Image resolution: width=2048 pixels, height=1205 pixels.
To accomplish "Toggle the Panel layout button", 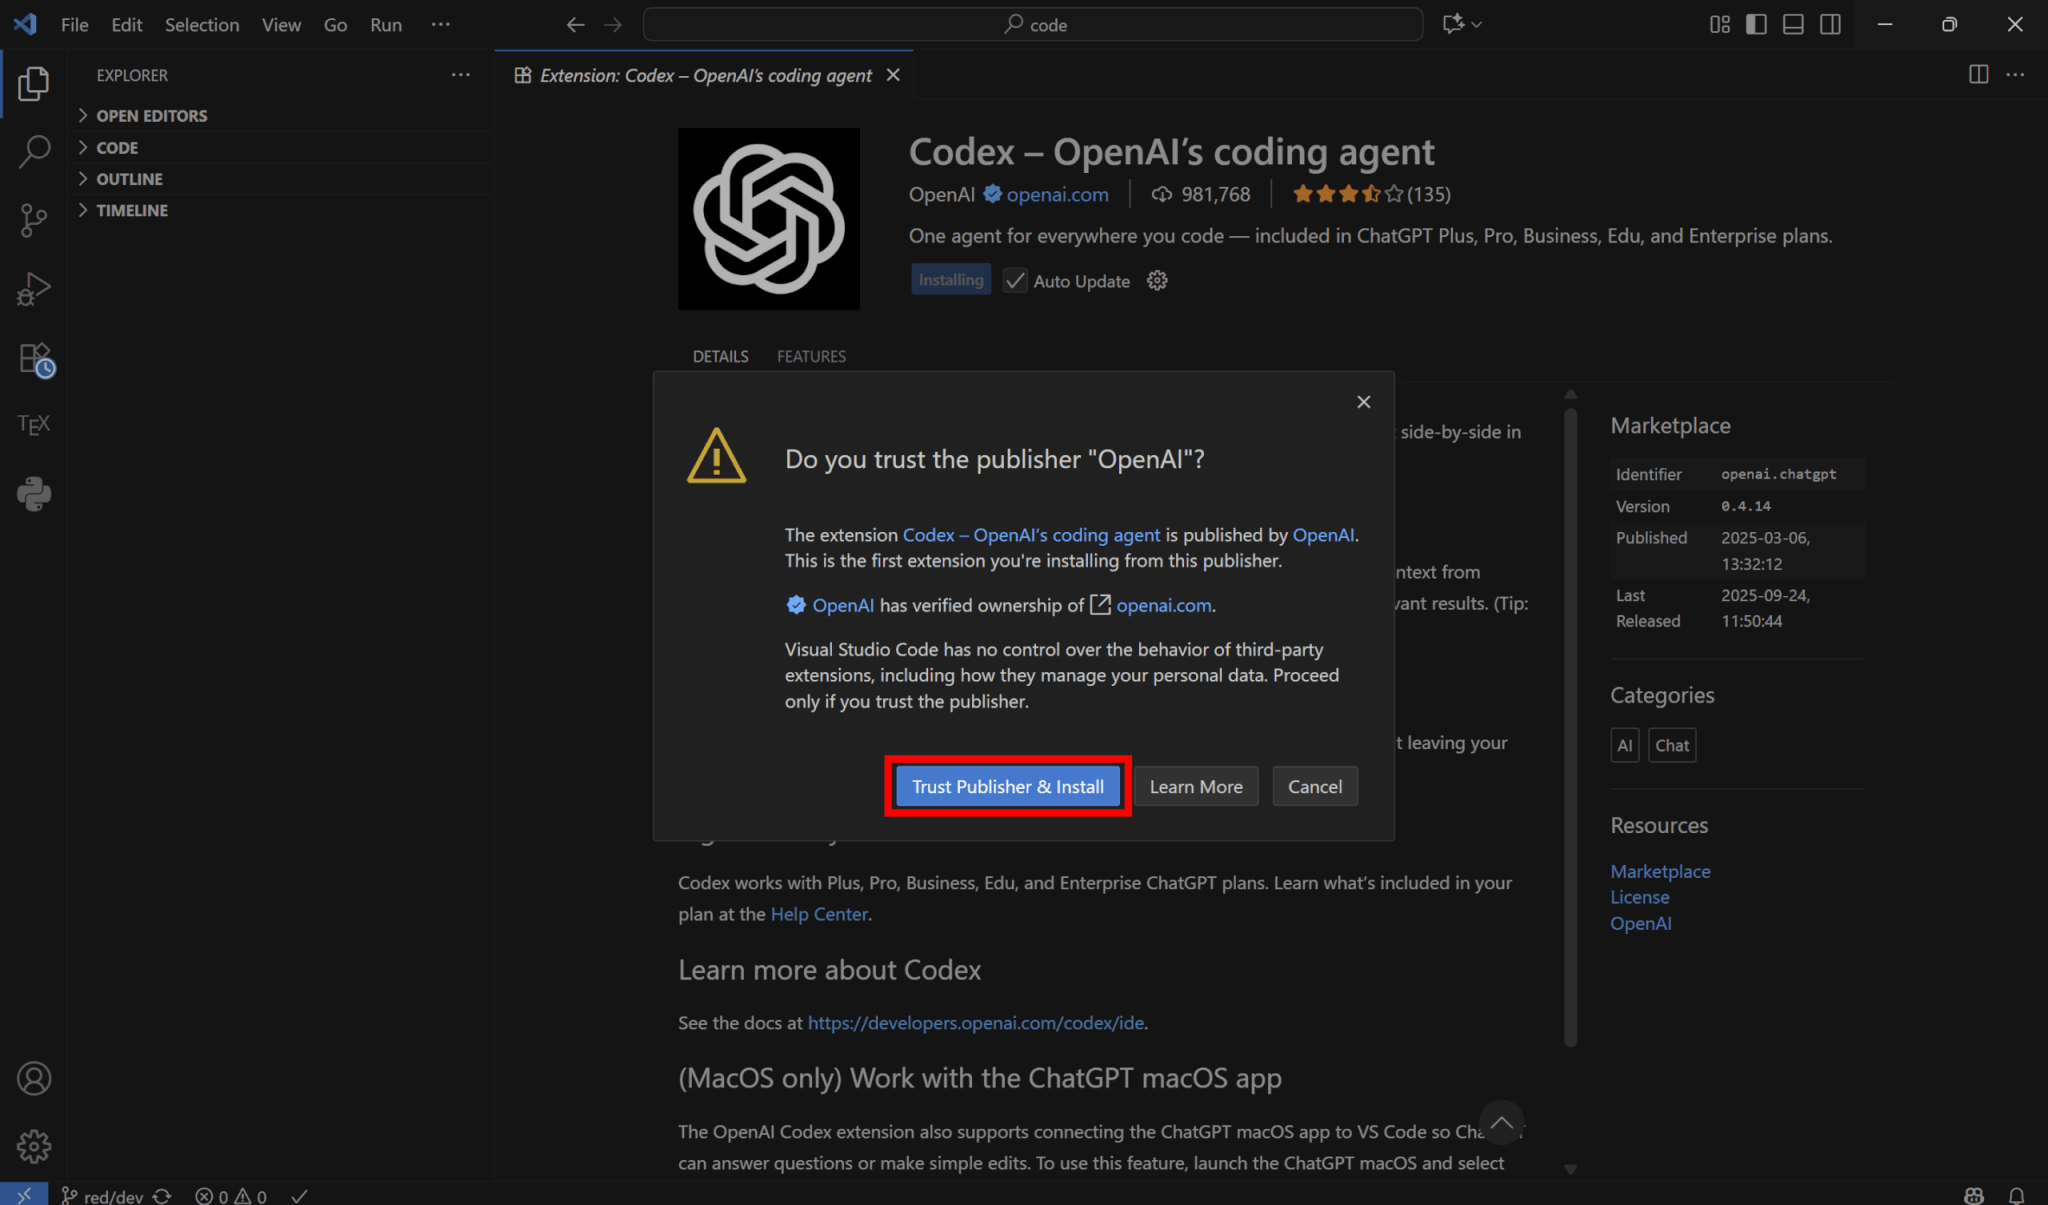I will point(1793,24).
